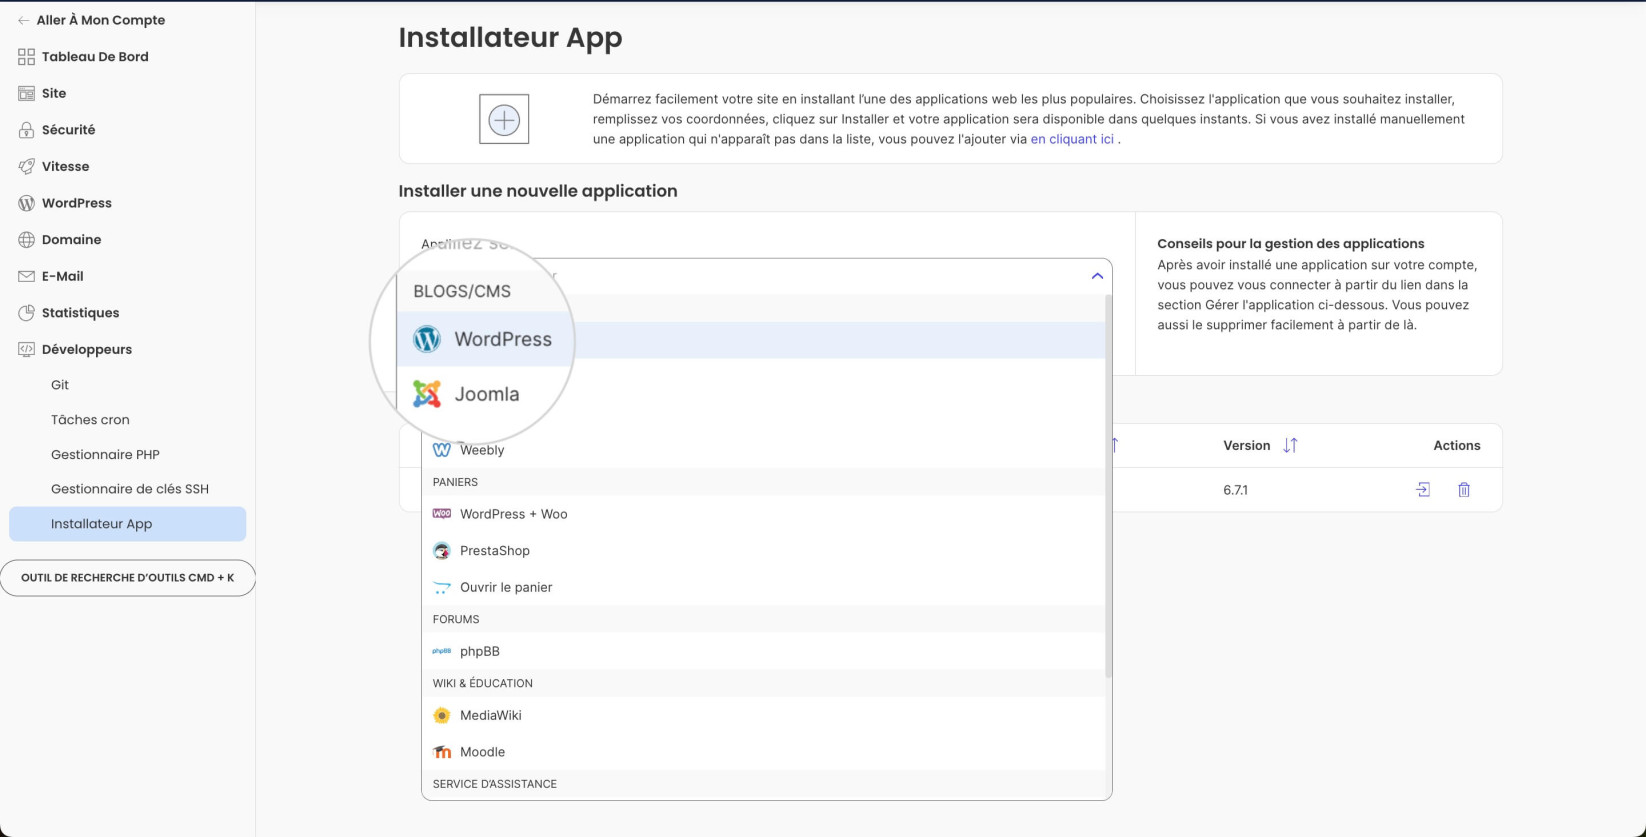The image size is (1646, 837).
Task: Click the Version column header
Action: coord(1247,446)
